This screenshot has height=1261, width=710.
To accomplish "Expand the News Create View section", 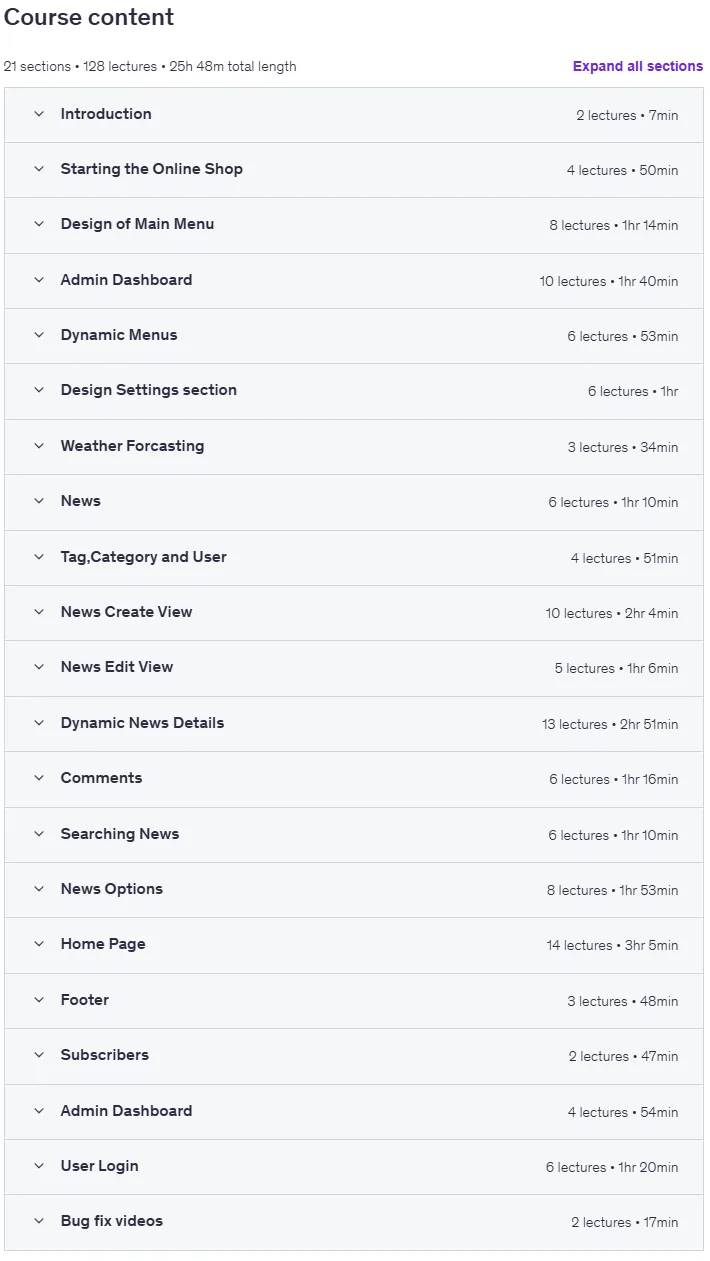I will [354, 613].
